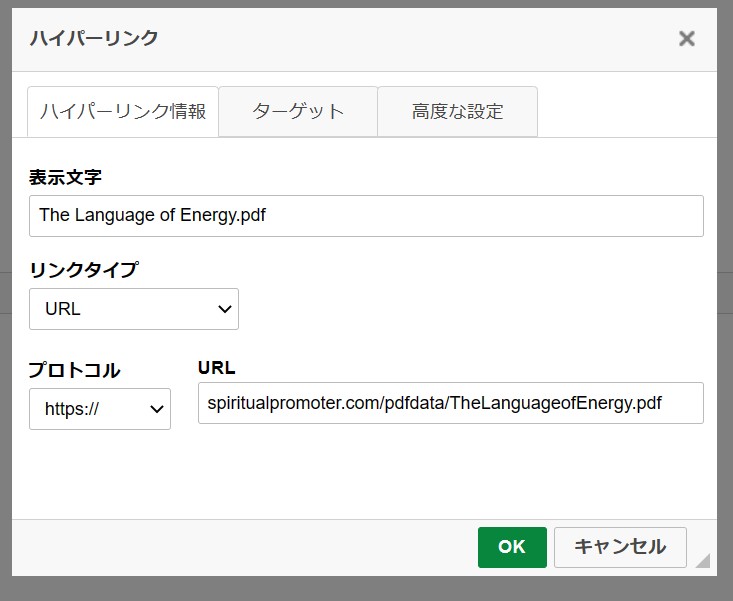Click the プロトコル label

click(x=74, y=370)
